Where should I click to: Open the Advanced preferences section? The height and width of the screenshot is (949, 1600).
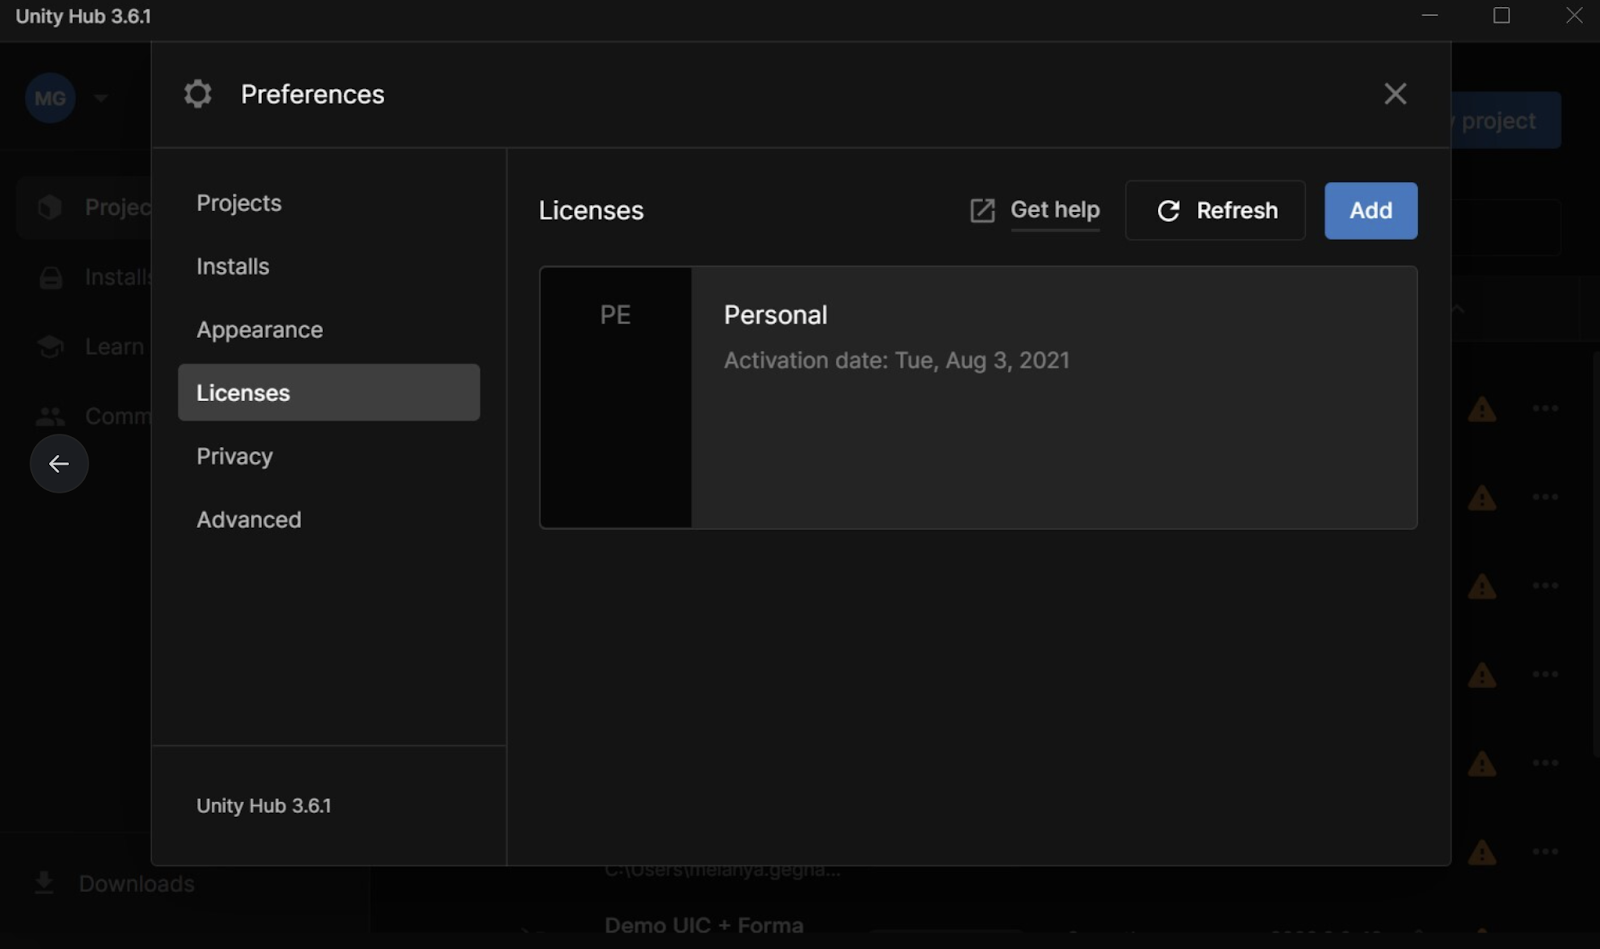coord(248,520)
